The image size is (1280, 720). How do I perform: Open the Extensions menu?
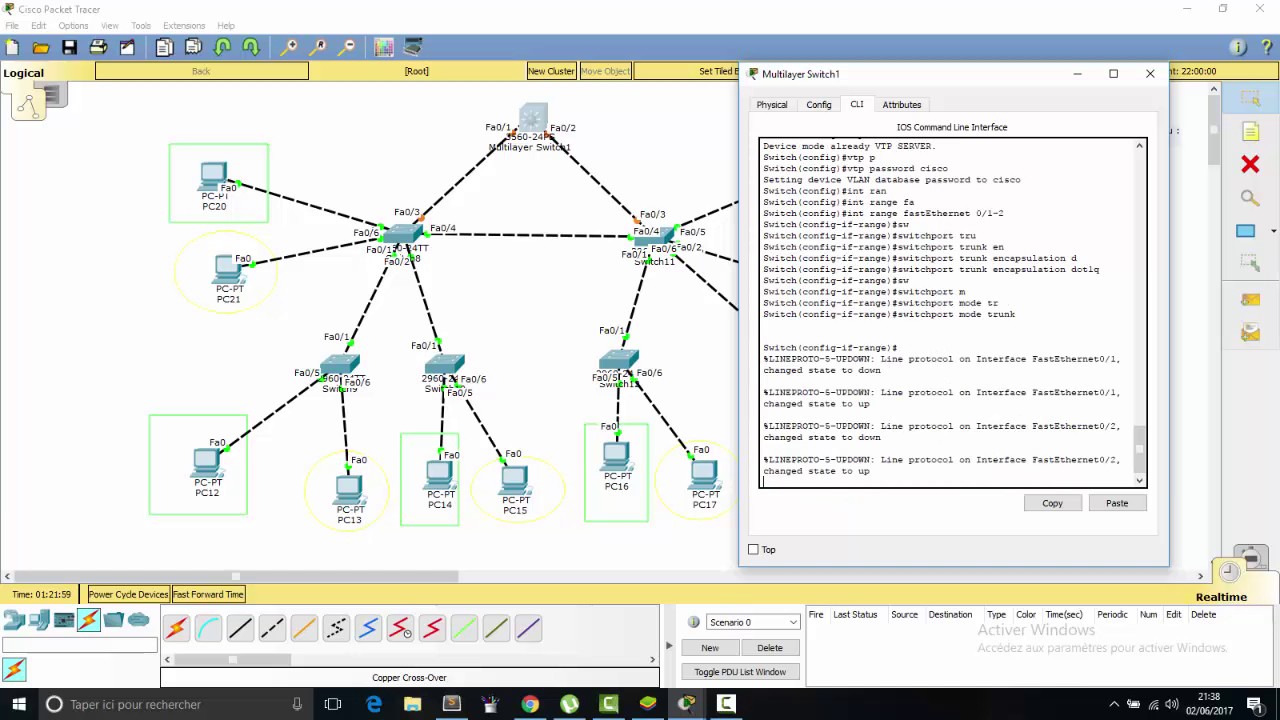[184, 25]
